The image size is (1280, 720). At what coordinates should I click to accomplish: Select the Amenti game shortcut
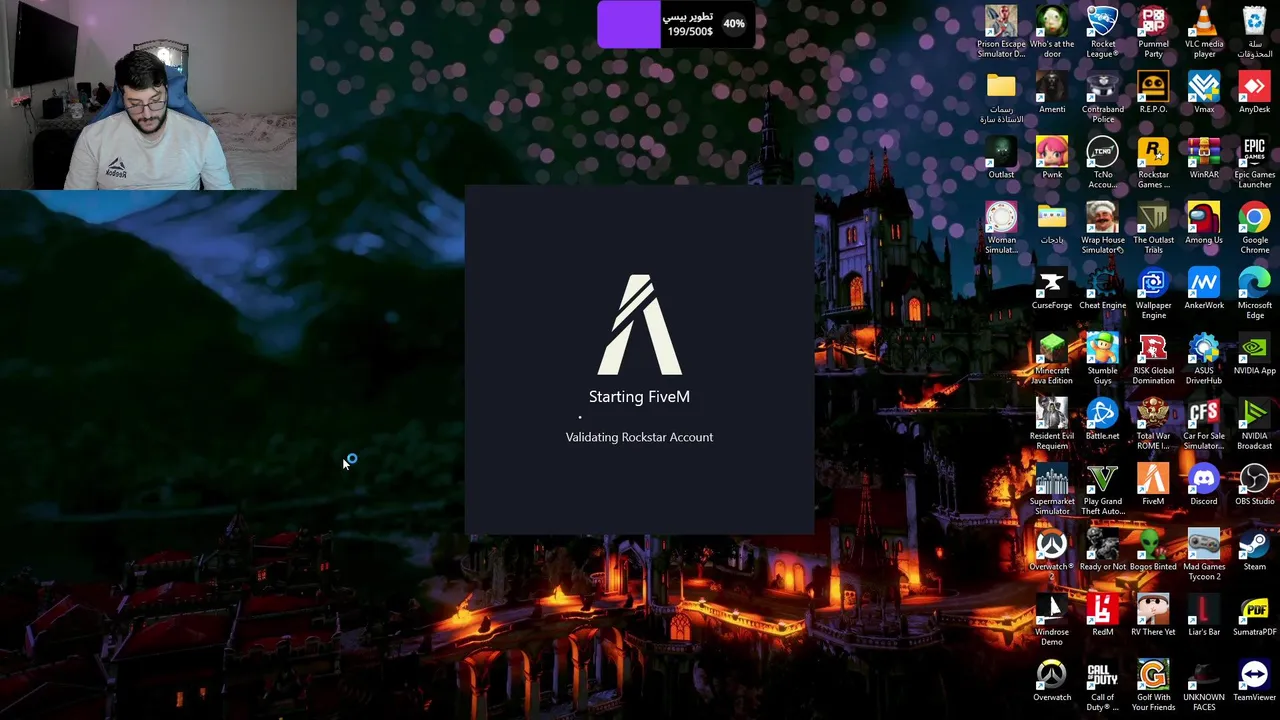point(1052,92)
